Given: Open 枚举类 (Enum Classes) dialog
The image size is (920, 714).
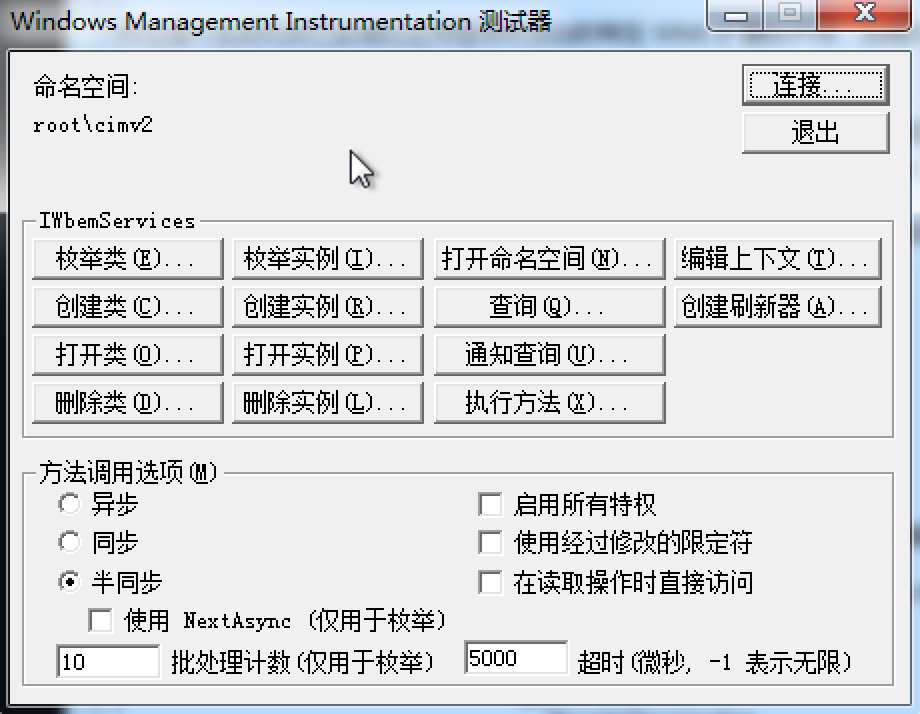Looking at the screenshot, I should pyautogui.click(x=127, y=259).
